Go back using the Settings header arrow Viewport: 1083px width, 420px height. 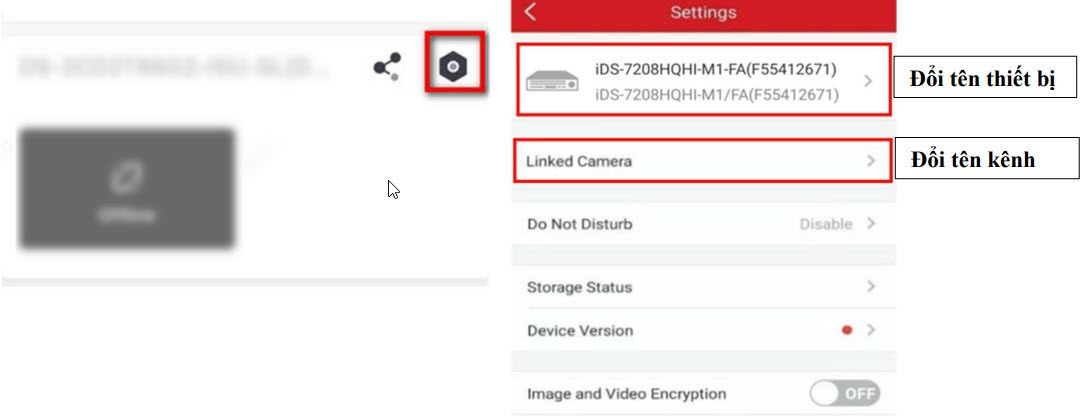tap(531, 13)
